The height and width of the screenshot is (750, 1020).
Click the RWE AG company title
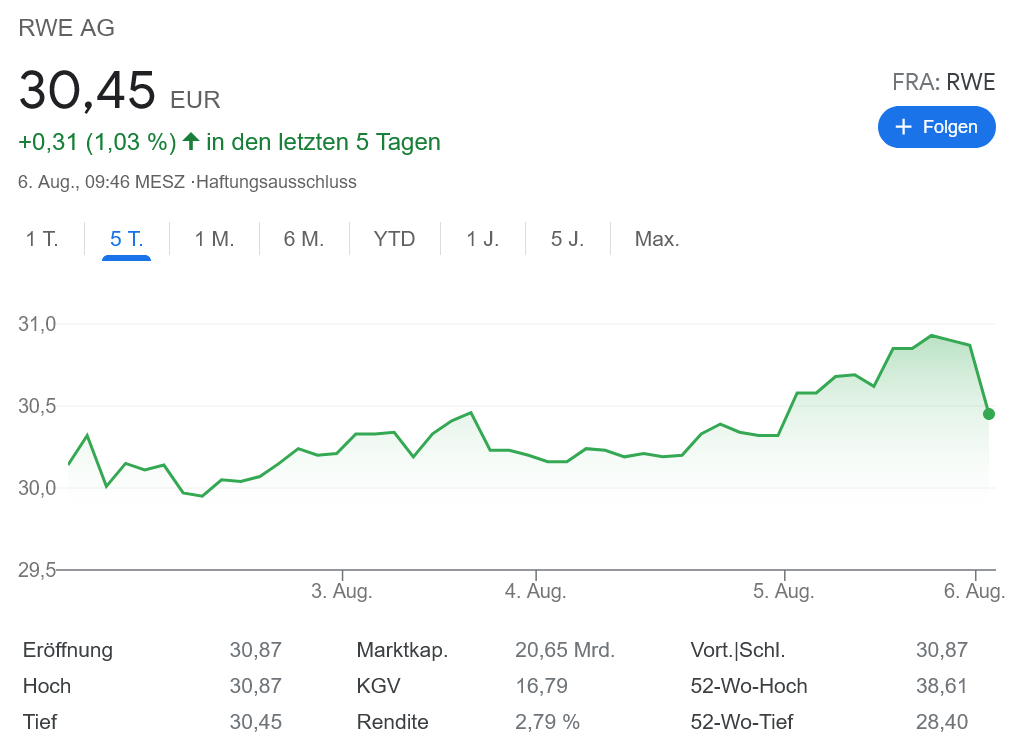[67, 28]
